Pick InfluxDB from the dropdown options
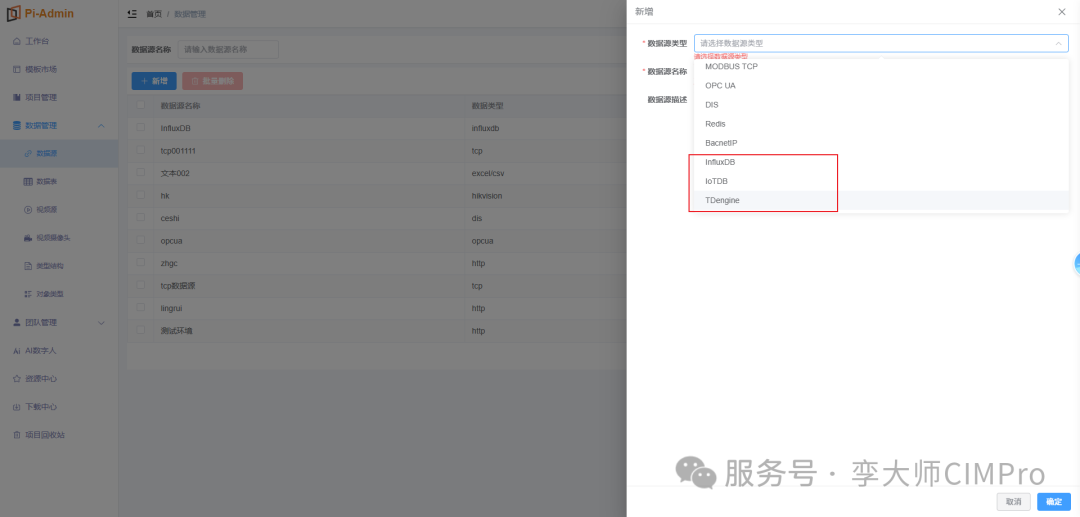The height and width of the screenshot is (517, 1080). (x=881, y=162)
